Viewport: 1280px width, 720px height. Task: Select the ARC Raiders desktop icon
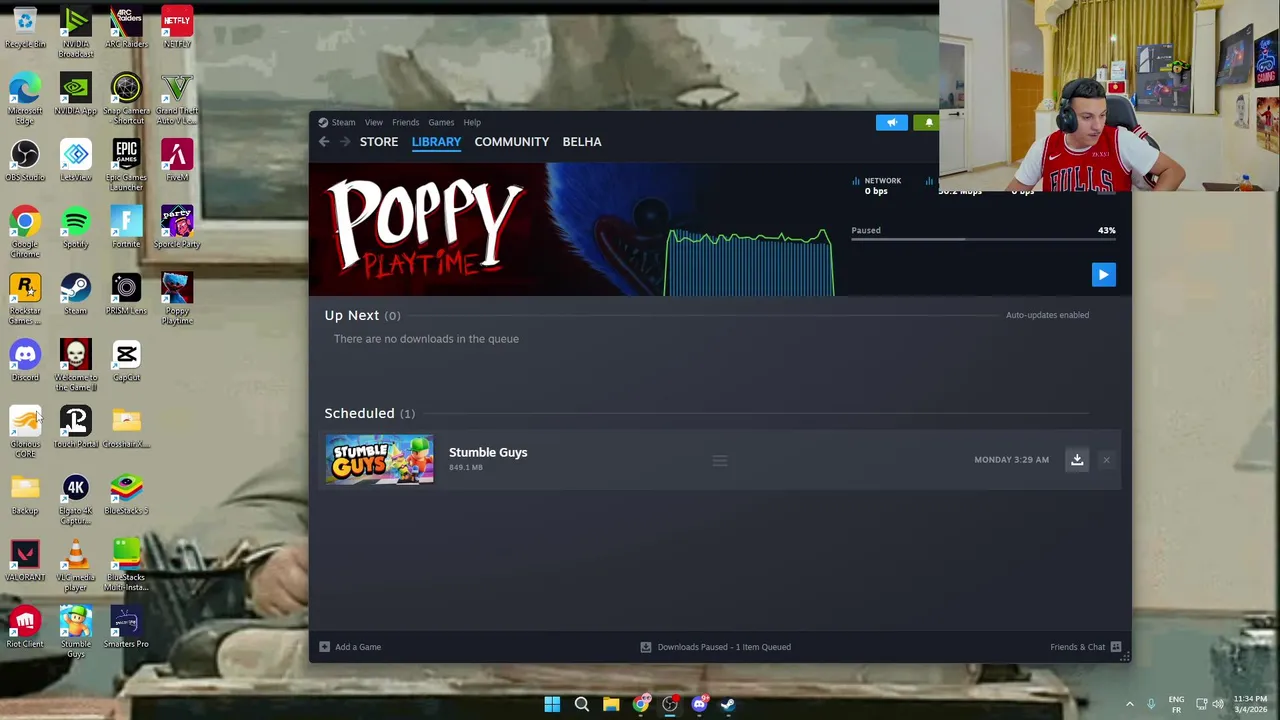click(126, 28)
